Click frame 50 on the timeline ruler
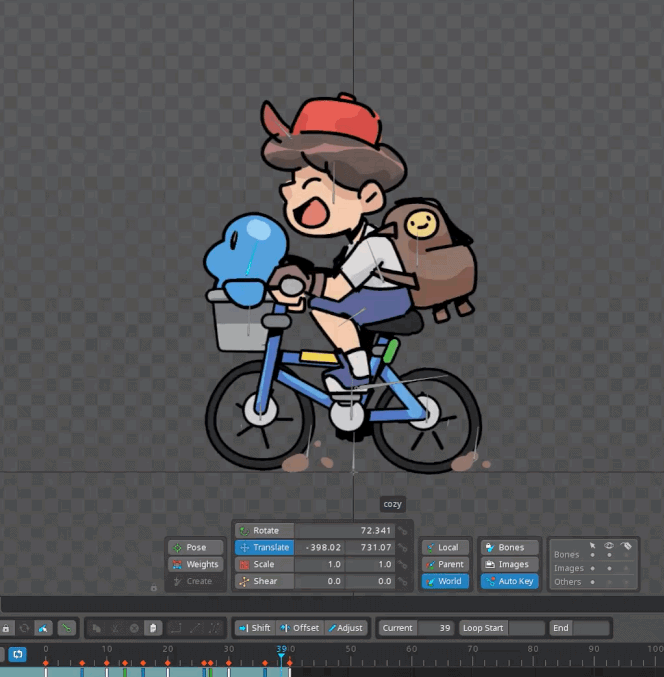Screen dimensions: 664x677 coord(350,652)
